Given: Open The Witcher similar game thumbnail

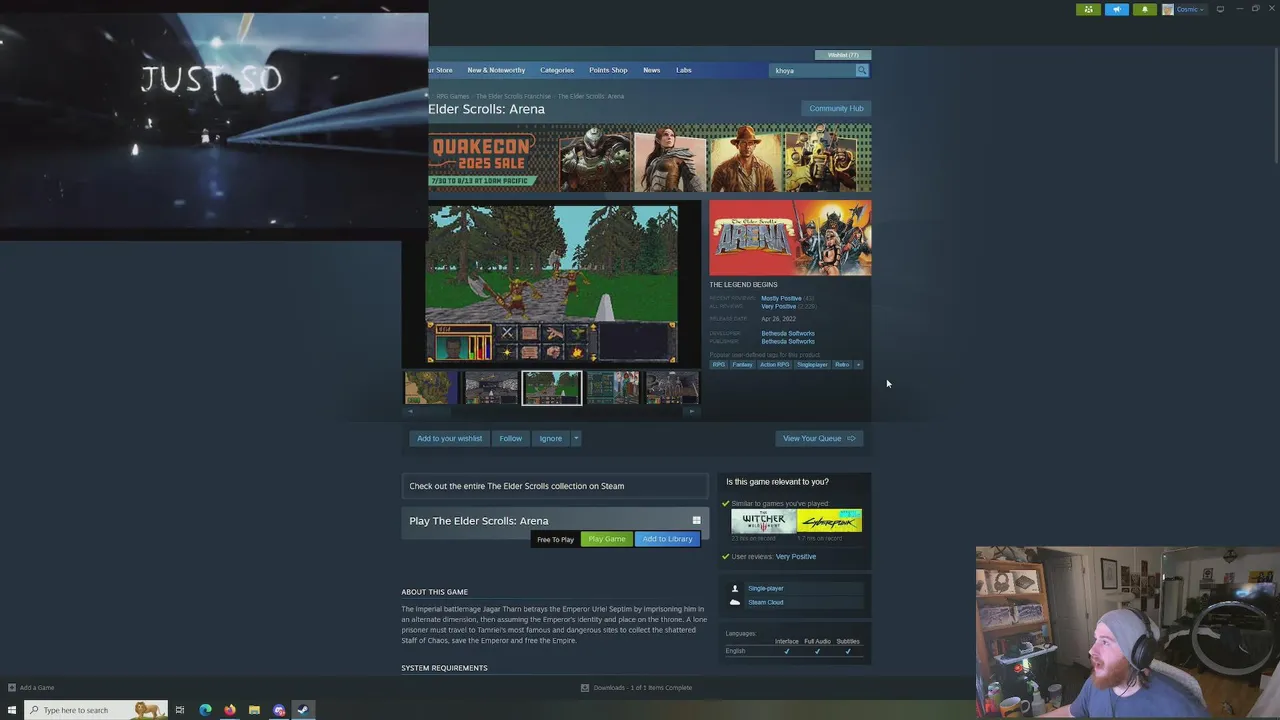Looking at the screenshot, I should tap(763, 521).
